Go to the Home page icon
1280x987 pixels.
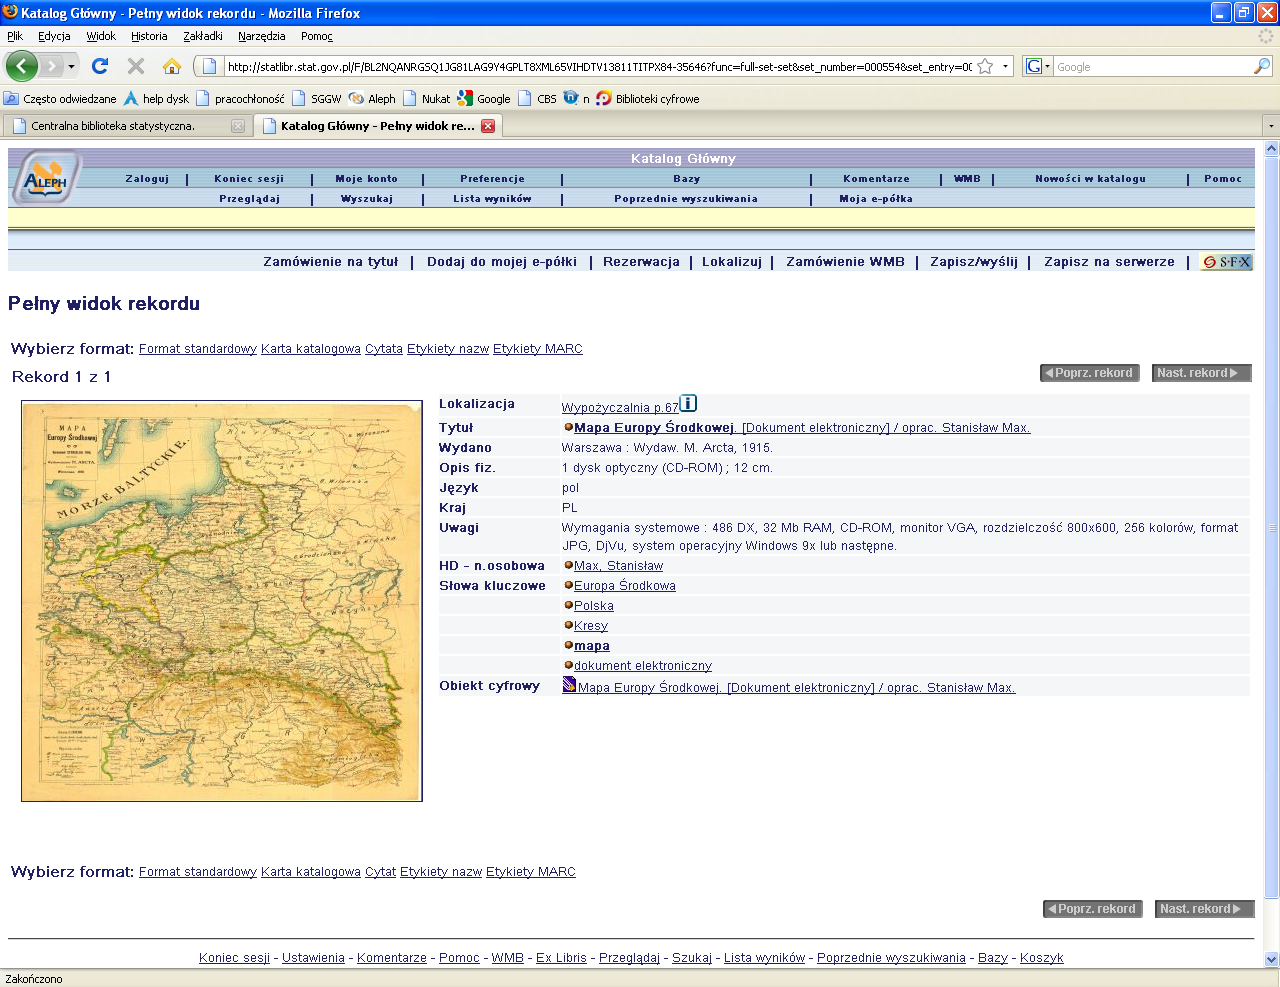pyautogui.click(x=172, y=66)
